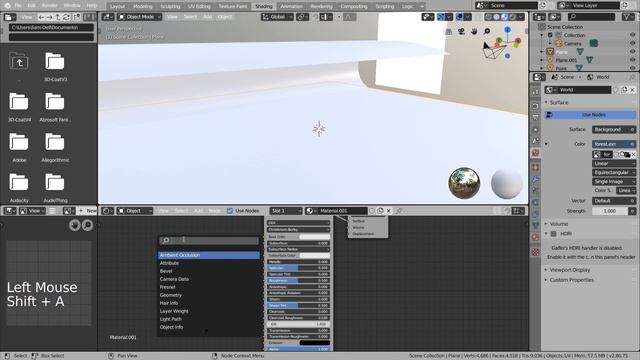The height and width of the screenshot is (360, 640).
Task: Select rendered viewport shading mode
Action: pyautogui.click(x=513, y=17)
